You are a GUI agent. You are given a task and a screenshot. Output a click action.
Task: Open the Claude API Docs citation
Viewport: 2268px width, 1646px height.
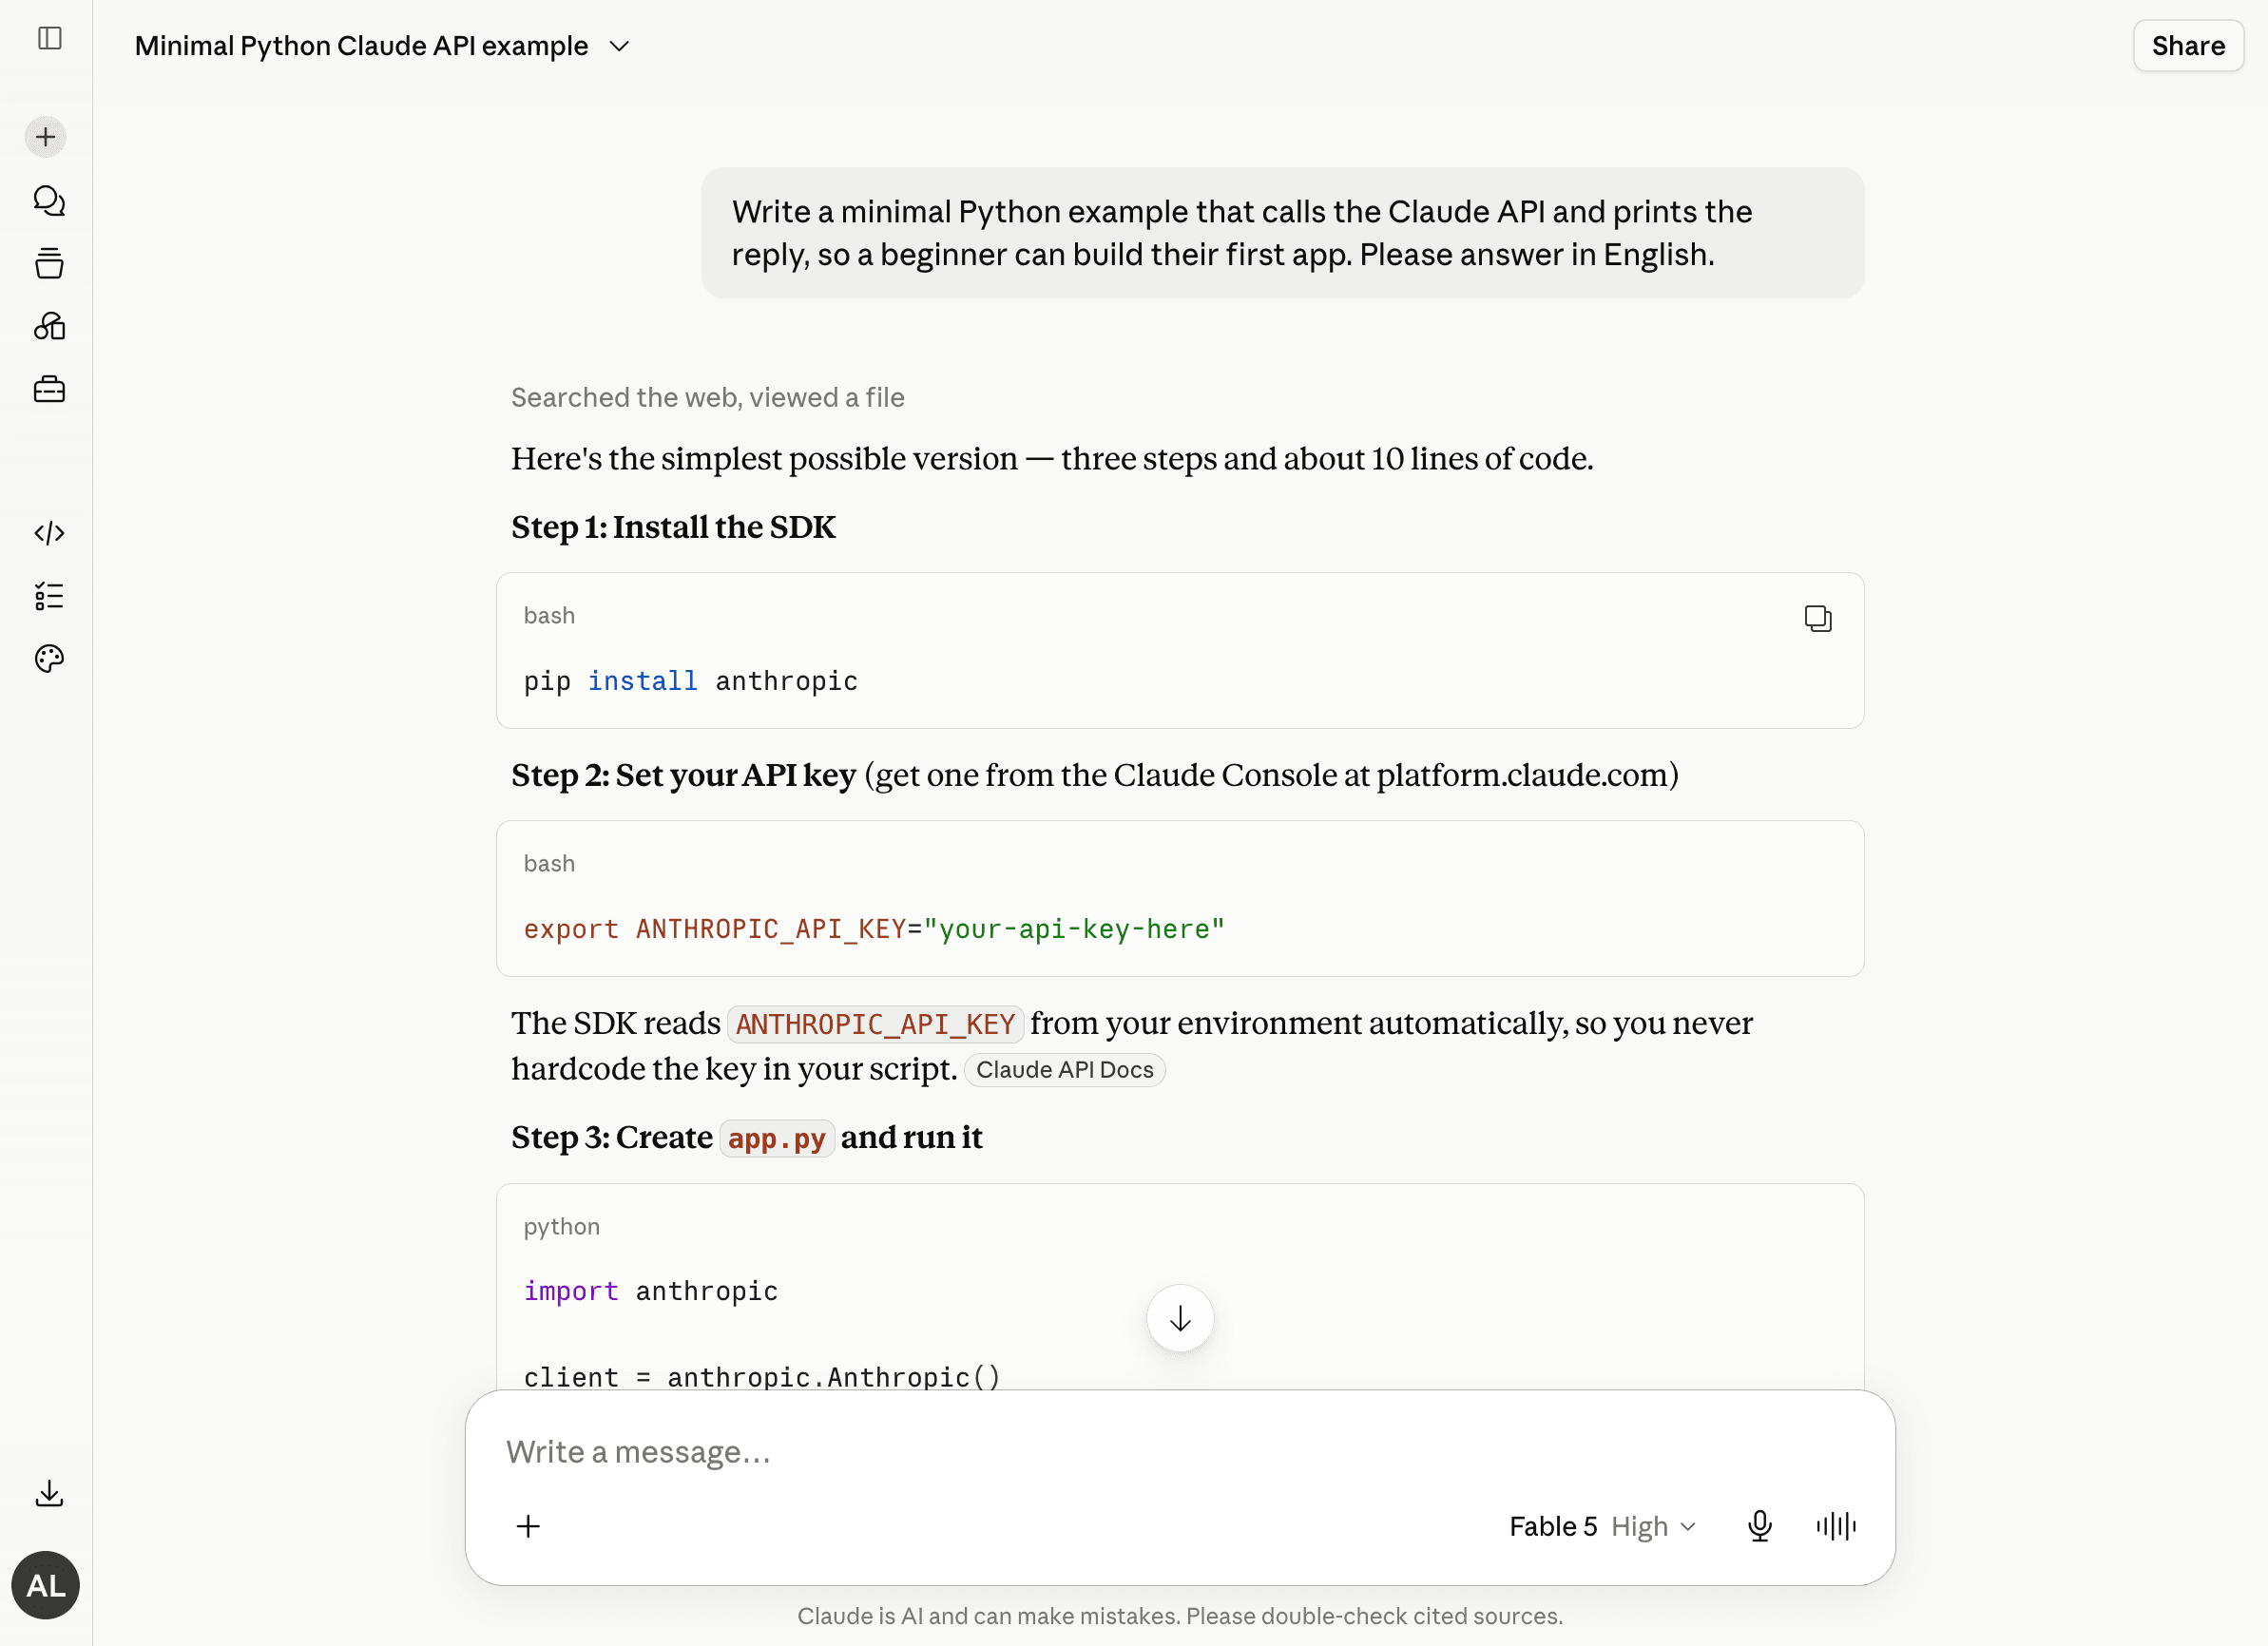tap(1064, 1069)
